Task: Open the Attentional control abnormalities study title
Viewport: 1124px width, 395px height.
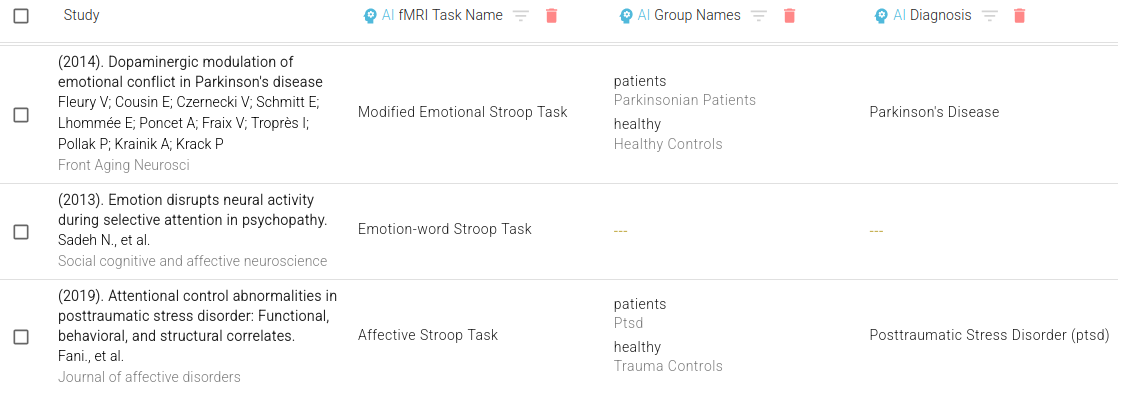Action: 197,315
